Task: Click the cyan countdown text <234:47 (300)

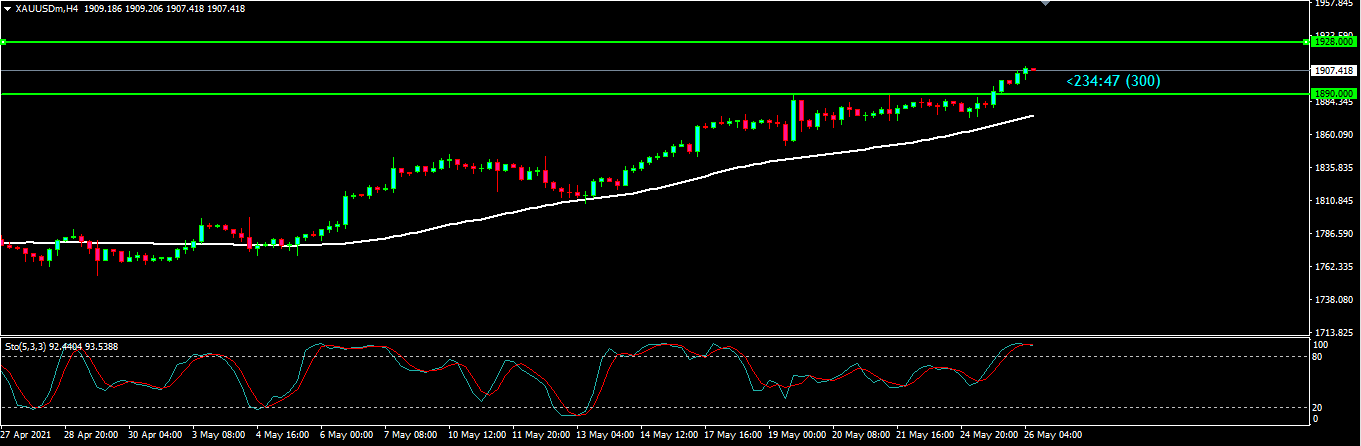Action: 1113,81
